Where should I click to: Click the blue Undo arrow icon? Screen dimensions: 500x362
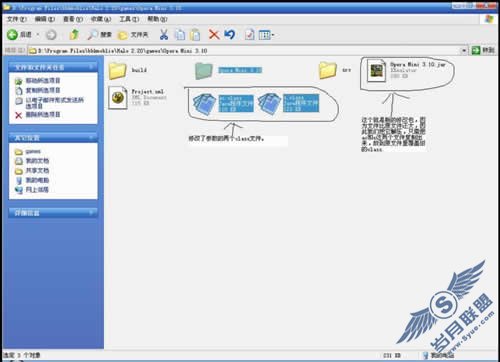pos(230,34)
